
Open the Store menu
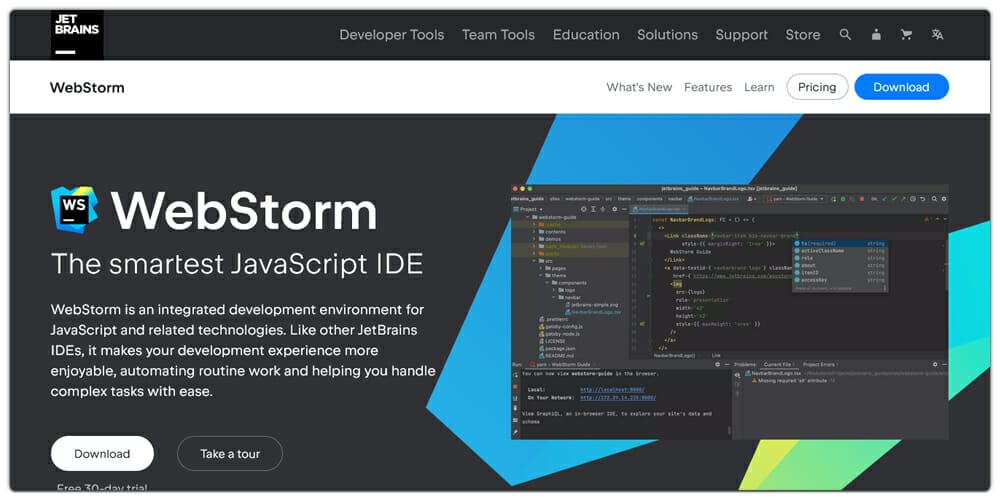pyautogui.click(x=803, y=35)
